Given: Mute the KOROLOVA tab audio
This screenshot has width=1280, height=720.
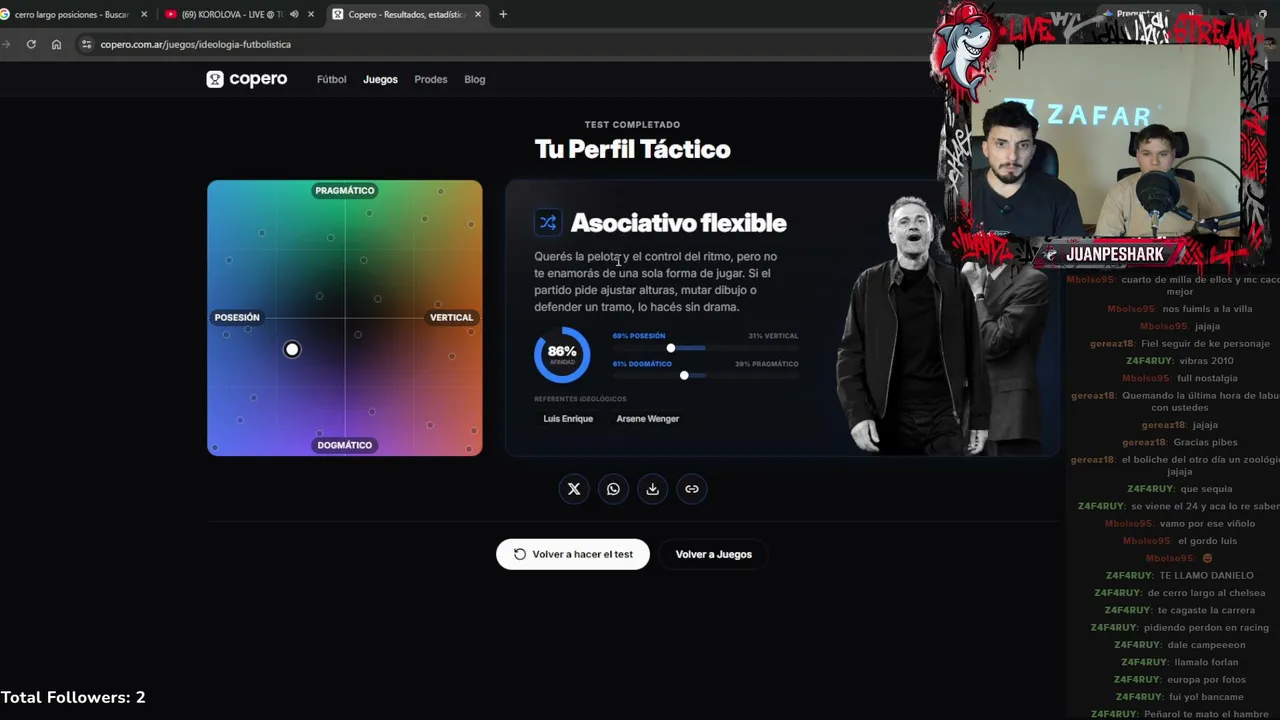Looking at the screenshot, I should [294, 14].
